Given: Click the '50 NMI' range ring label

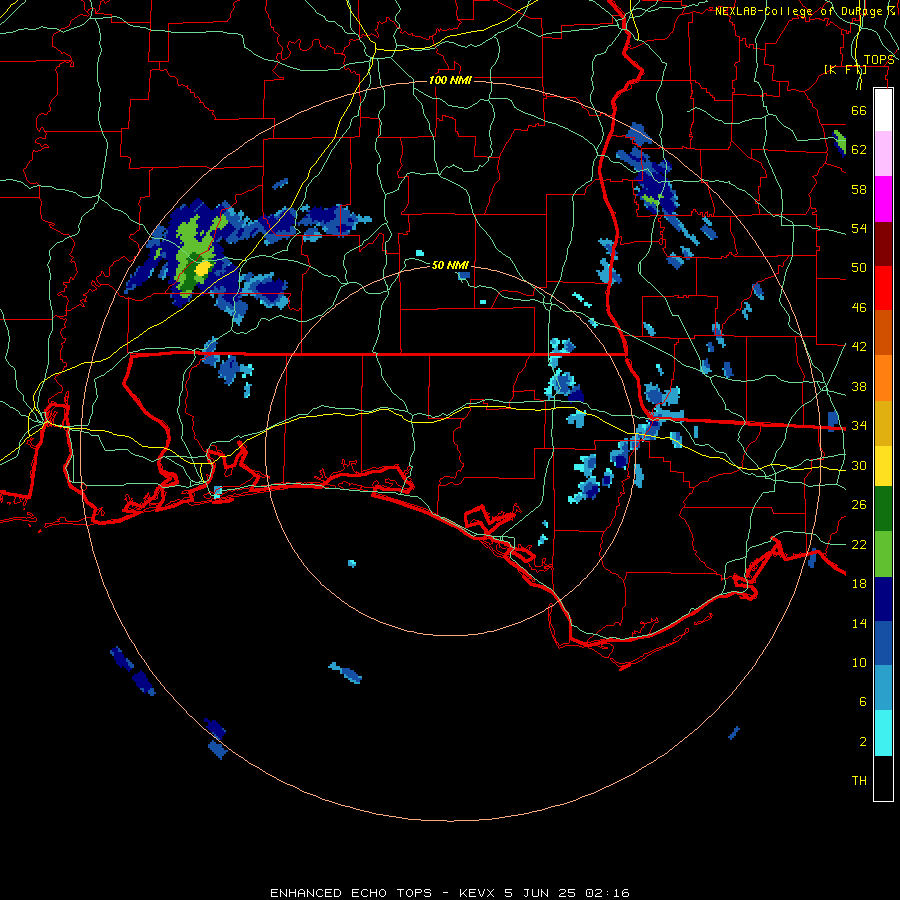Looking at the screenshot, I should pyautogui.click(x=451, y=265).
